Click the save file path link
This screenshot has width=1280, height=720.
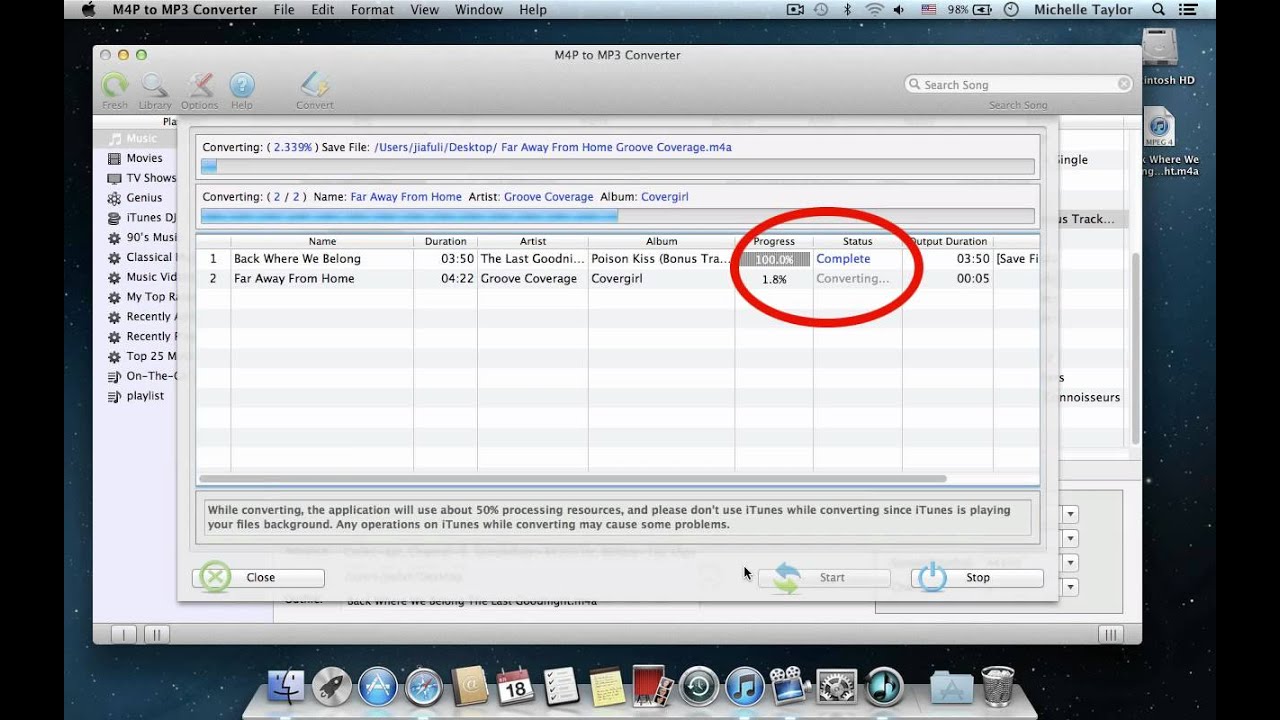point(552,147)
